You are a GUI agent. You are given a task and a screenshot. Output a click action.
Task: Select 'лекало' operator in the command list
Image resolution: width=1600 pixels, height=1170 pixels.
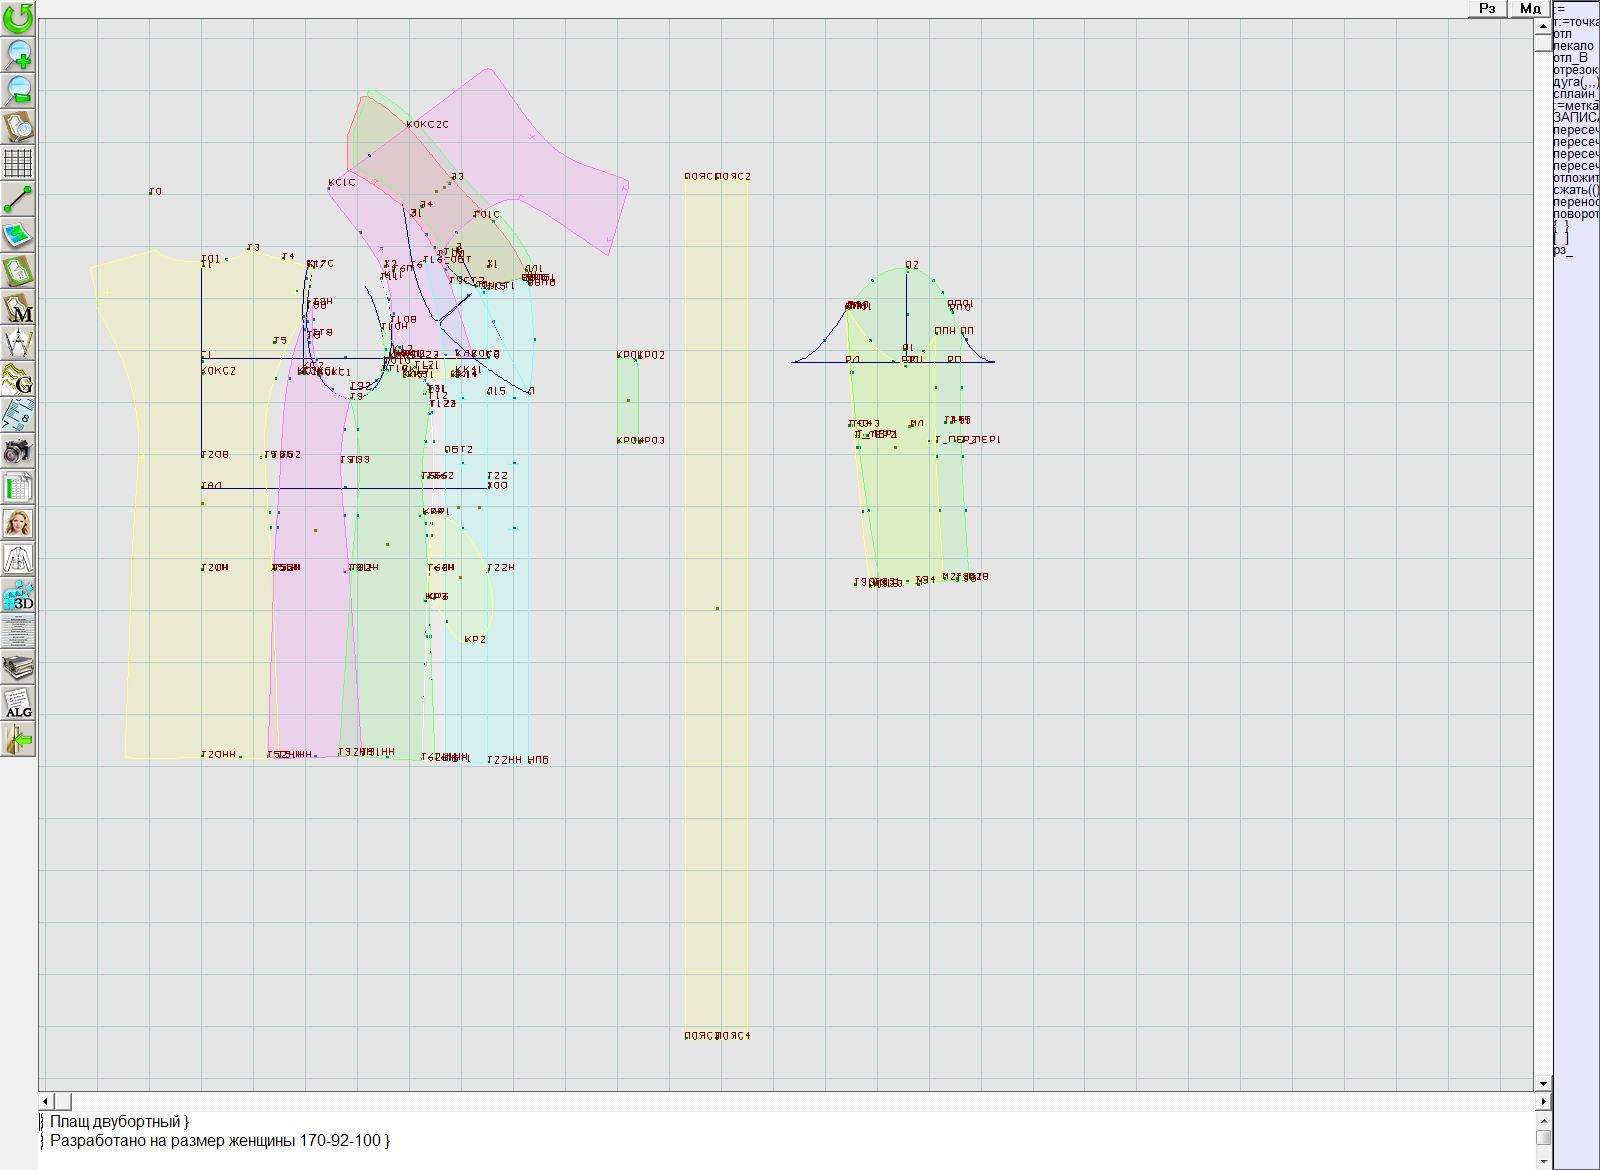tap(1575, 46)
